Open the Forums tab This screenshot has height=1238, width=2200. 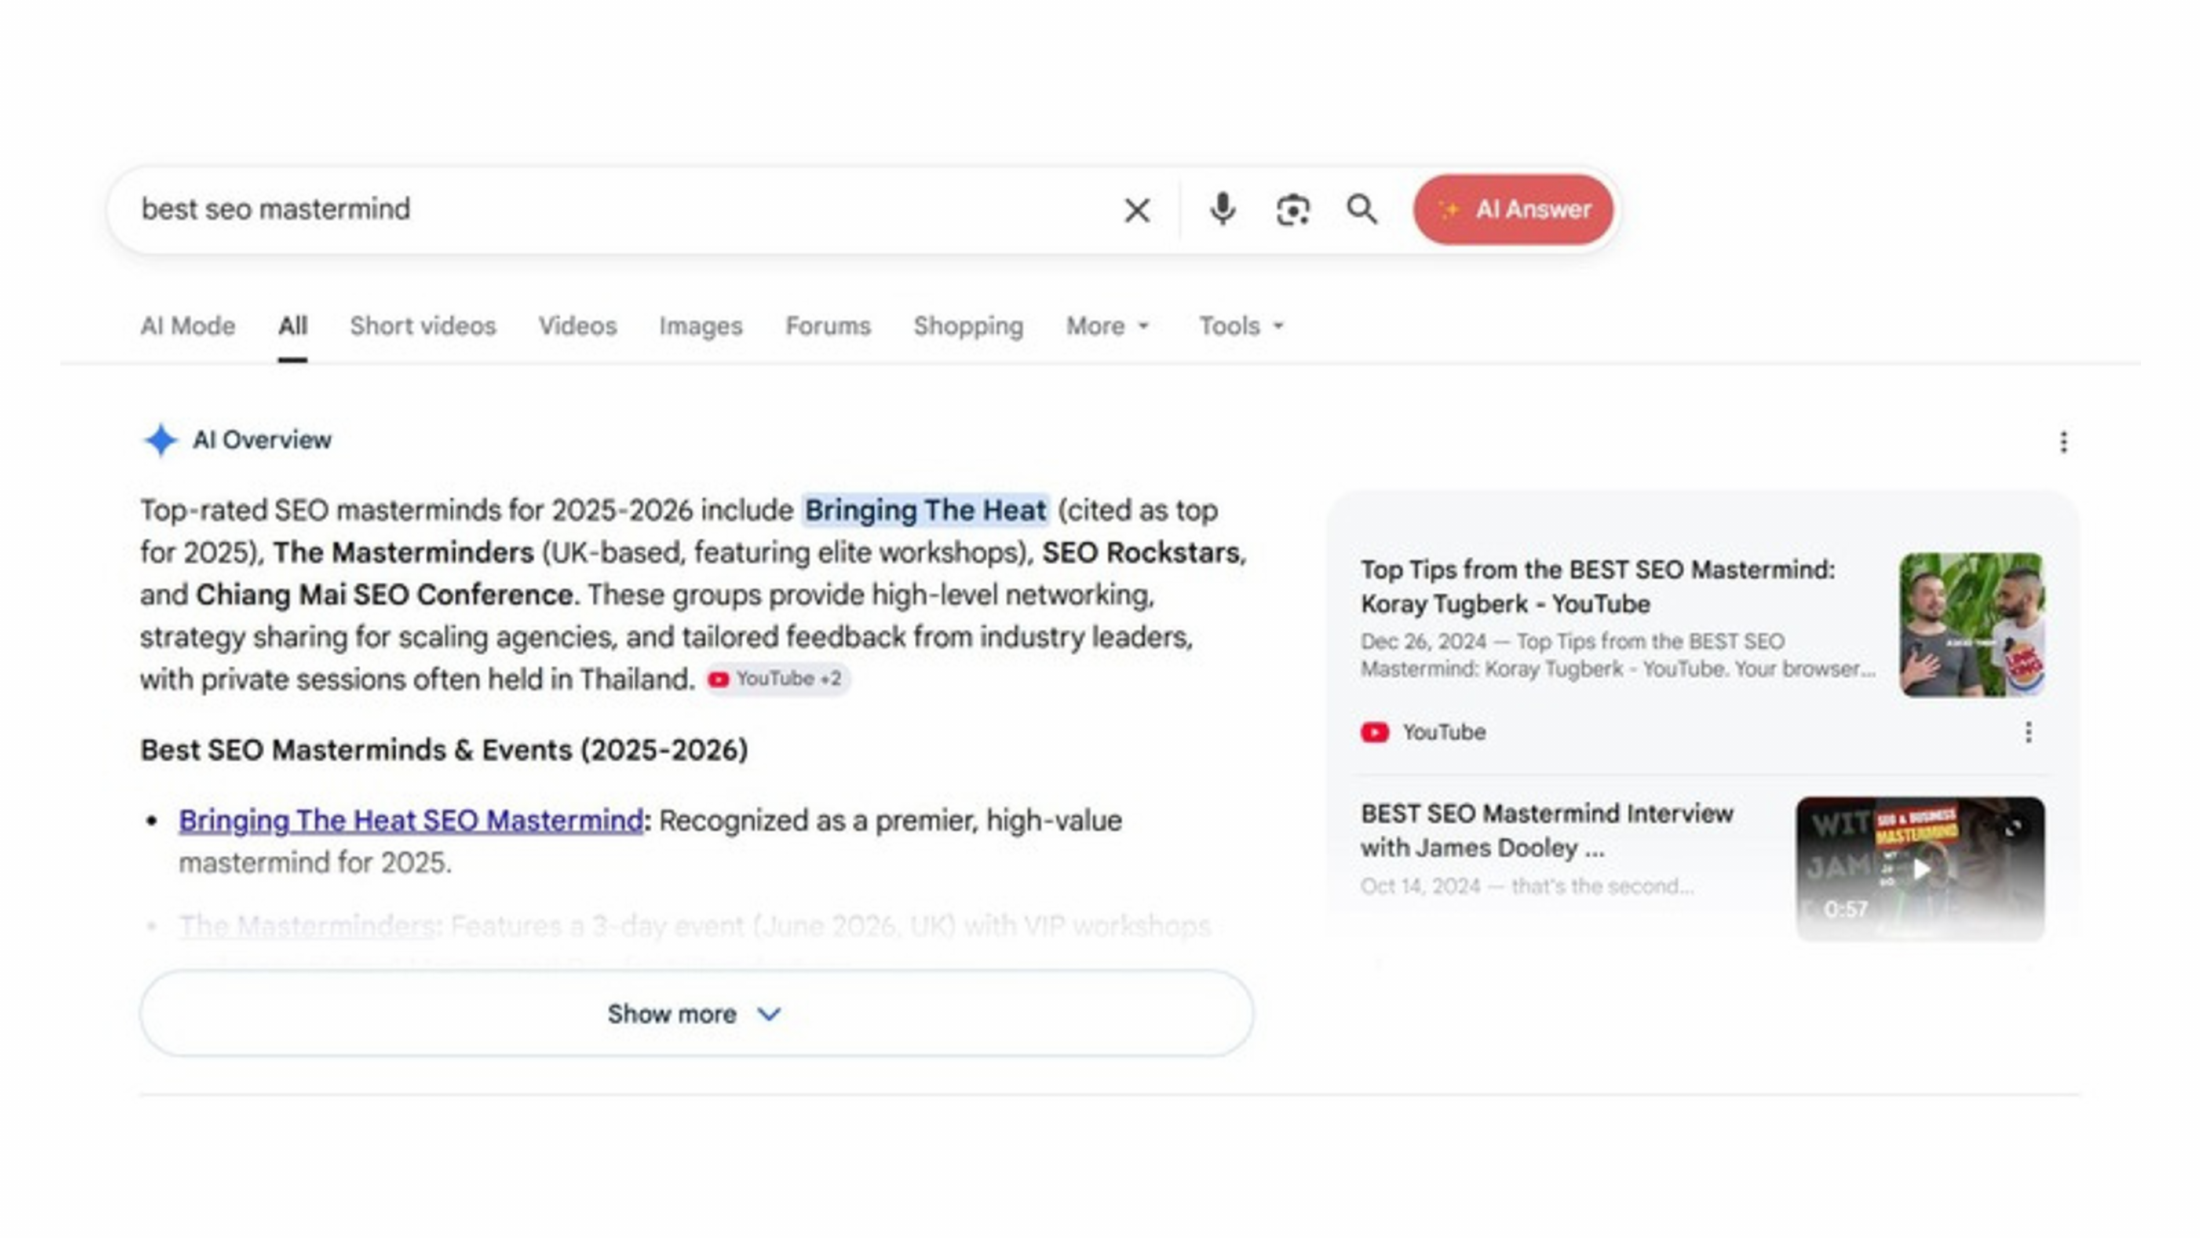click(x=828, y=326)
